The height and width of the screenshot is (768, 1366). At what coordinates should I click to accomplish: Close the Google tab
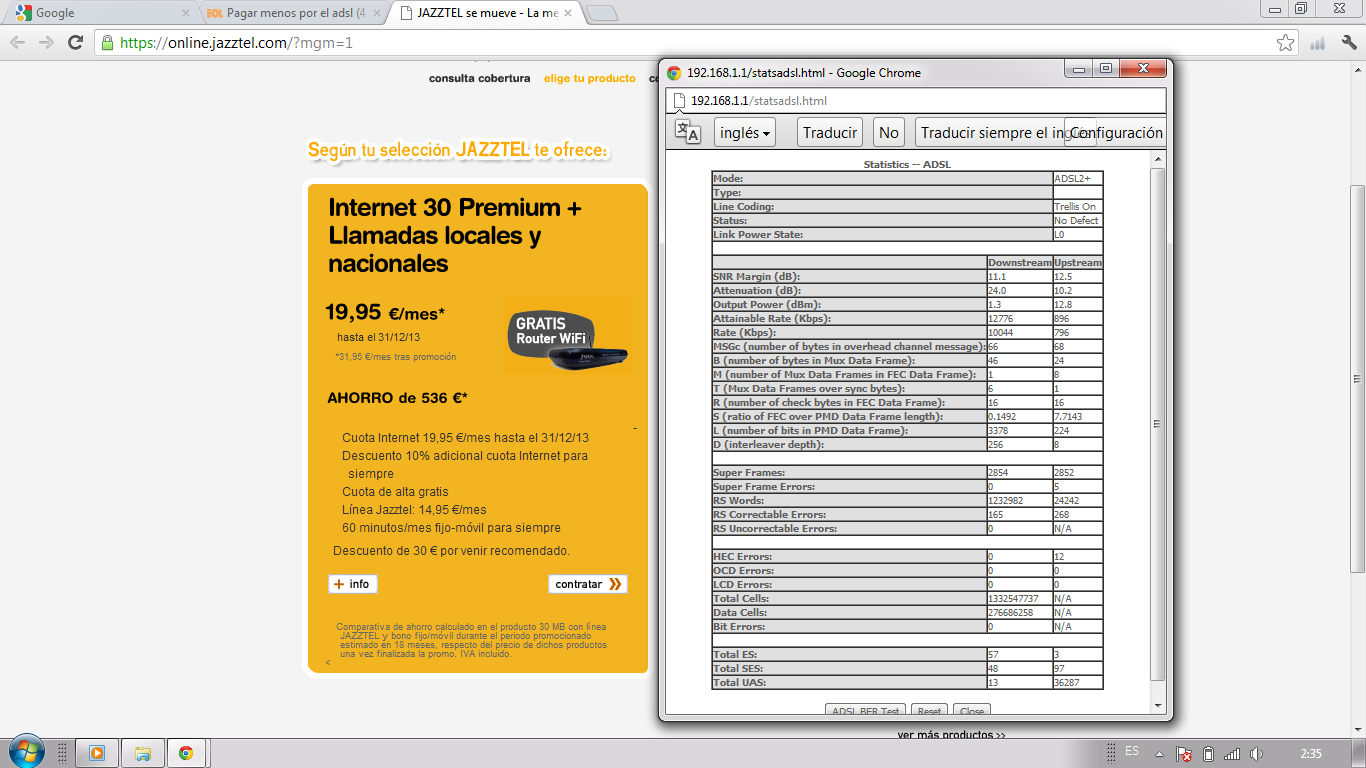185,14
